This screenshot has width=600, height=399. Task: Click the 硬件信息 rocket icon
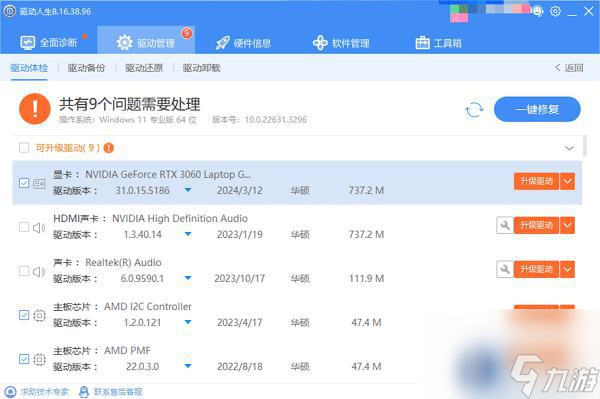[223, 42]
